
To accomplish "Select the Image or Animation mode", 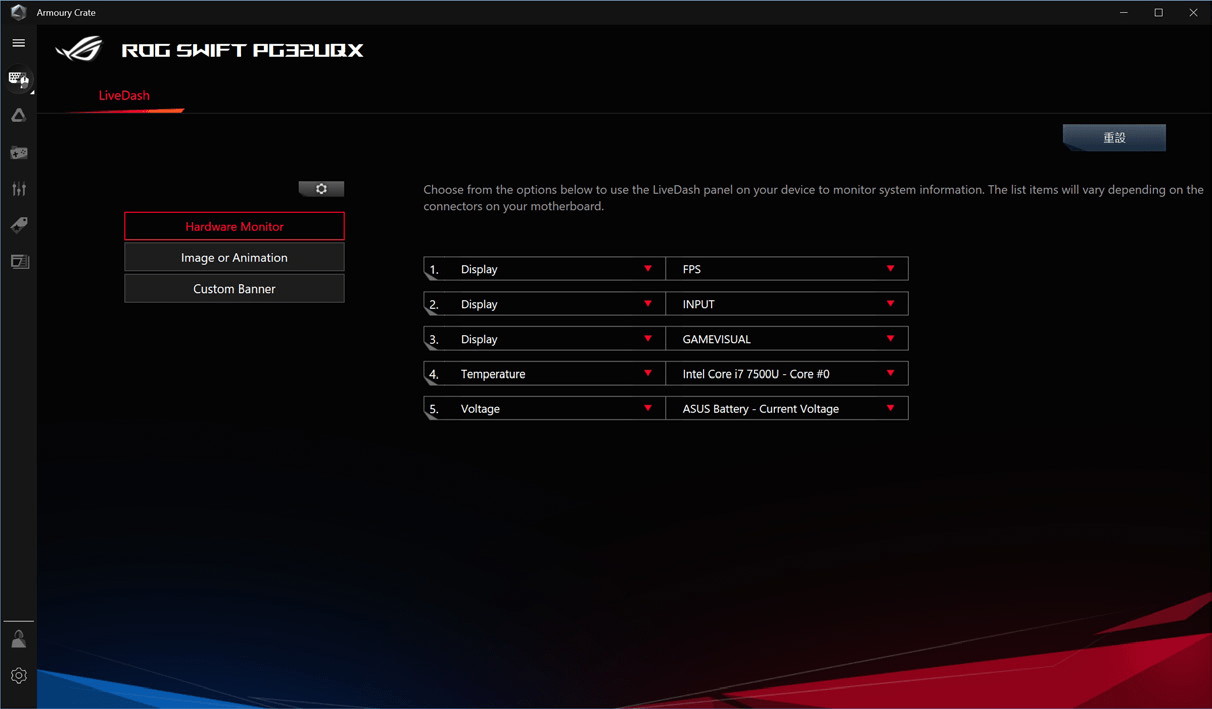I will pos(234,258).
